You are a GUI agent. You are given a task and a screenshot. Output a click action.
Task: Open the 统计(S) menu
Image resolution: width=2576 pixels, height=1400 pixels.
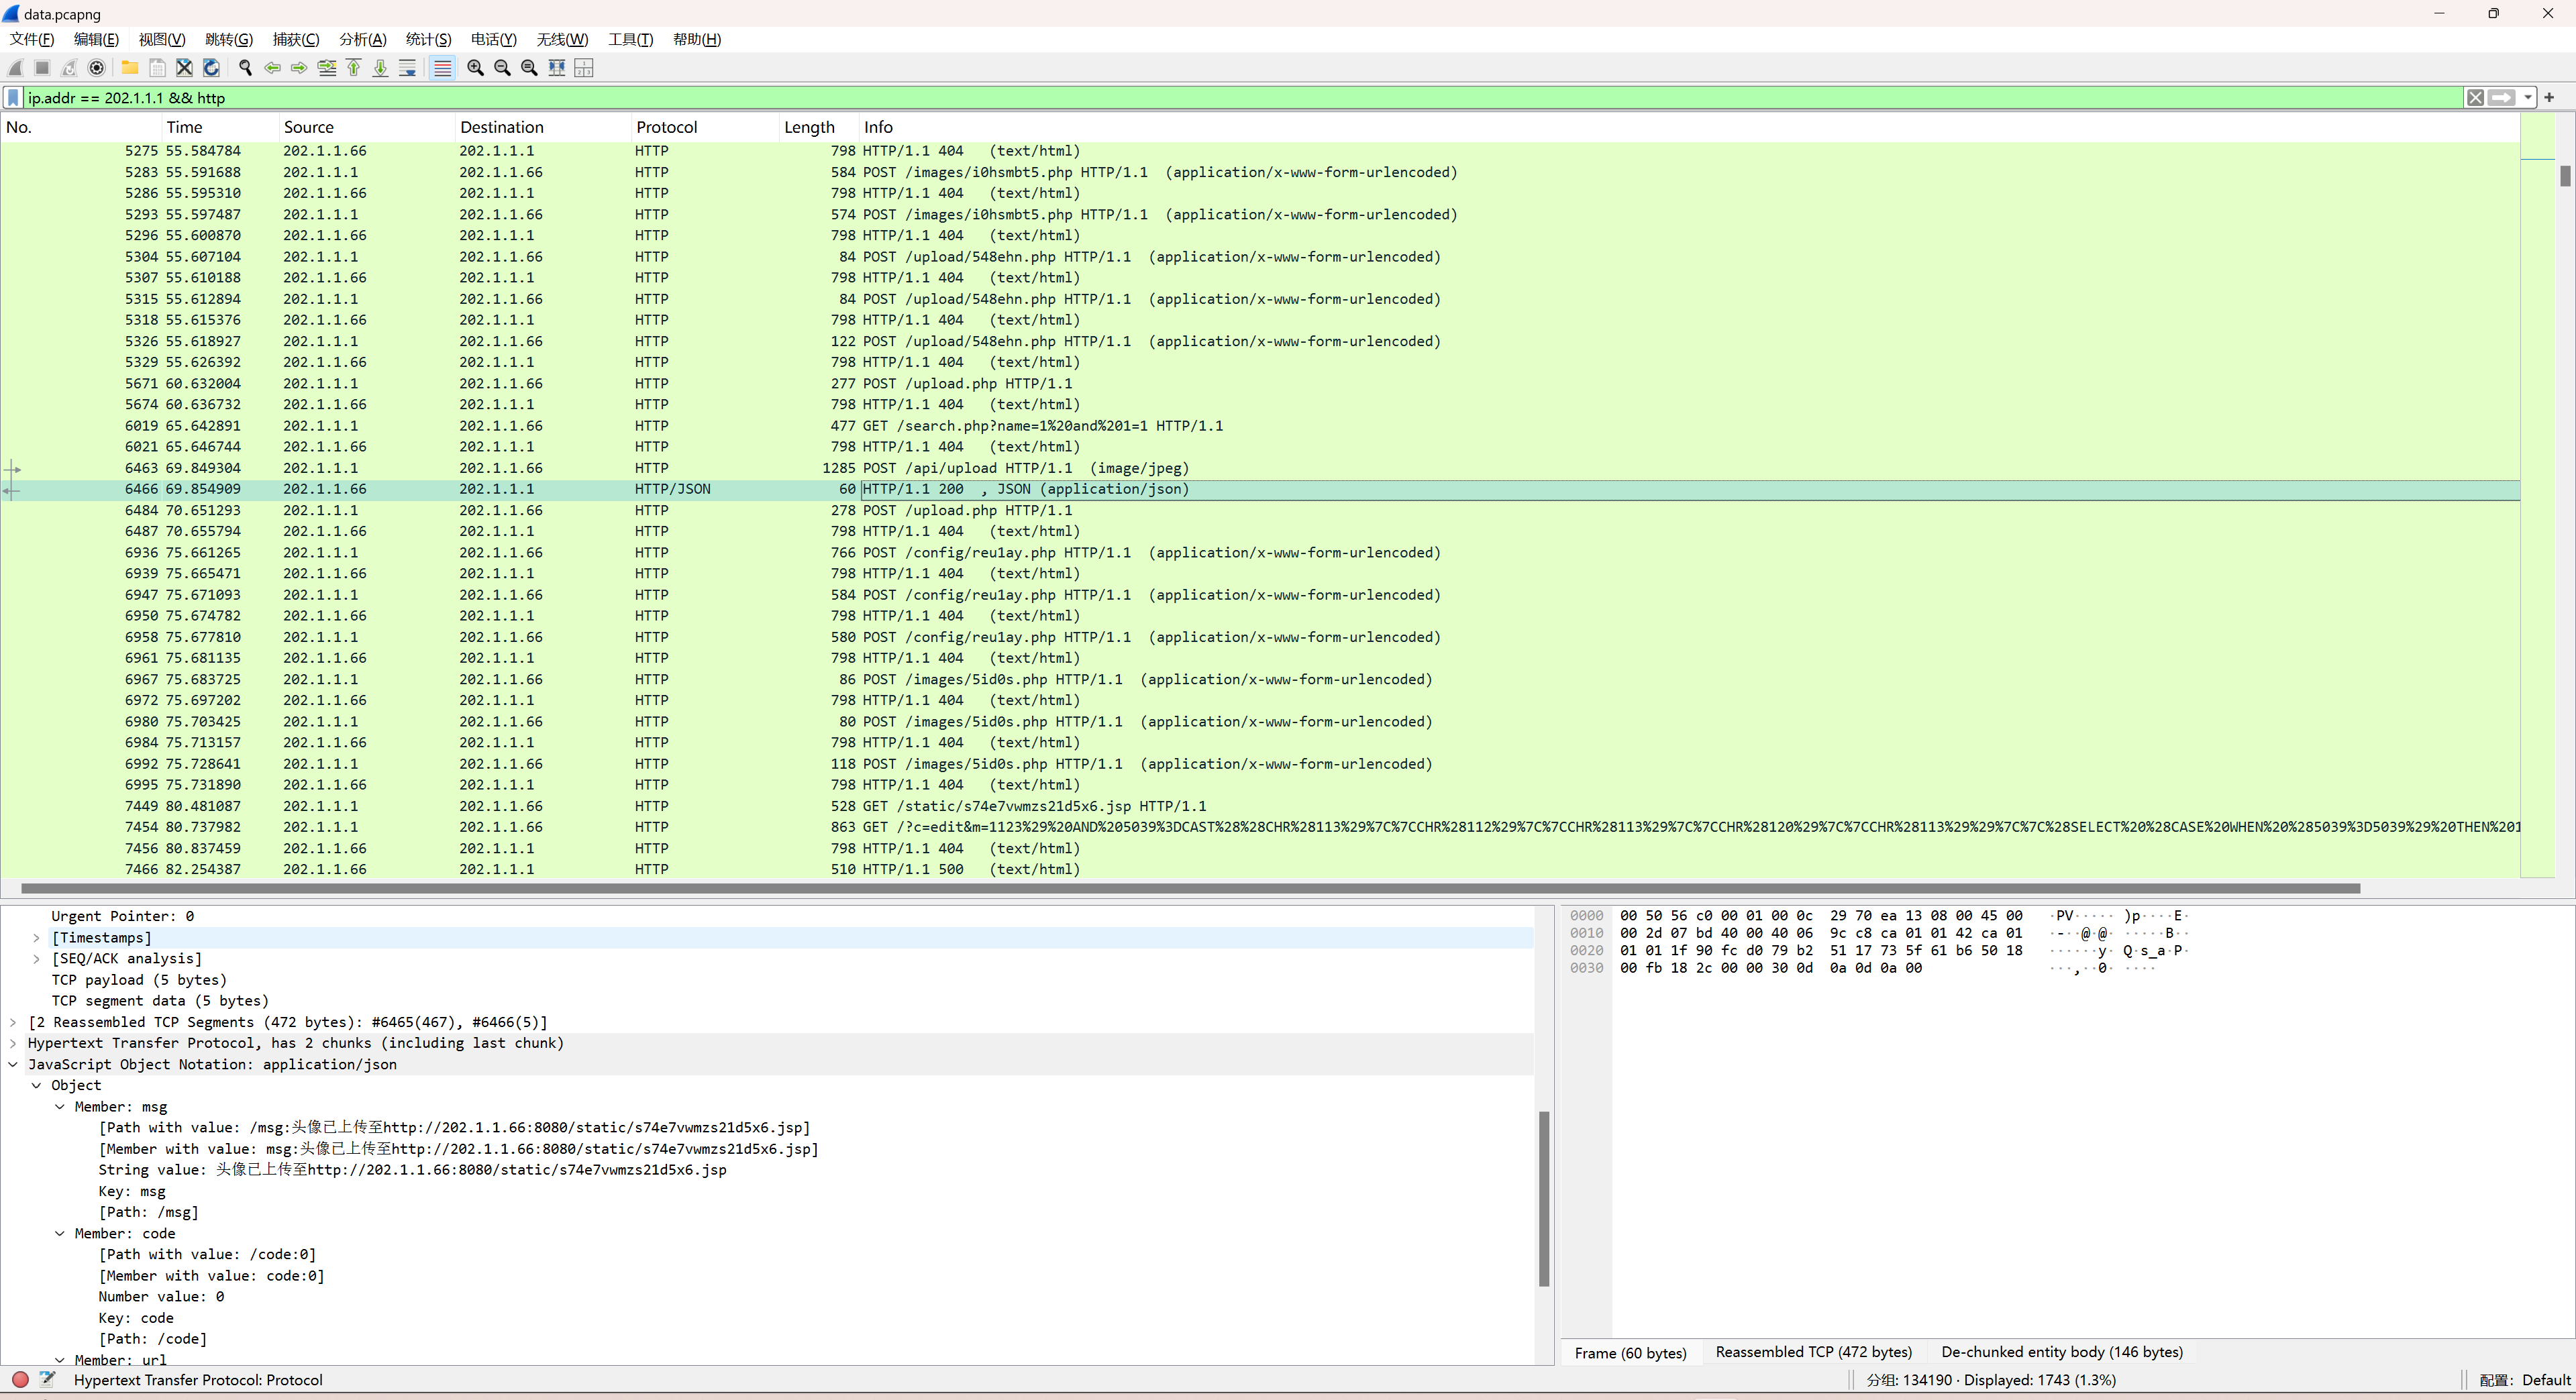point(428,40)
